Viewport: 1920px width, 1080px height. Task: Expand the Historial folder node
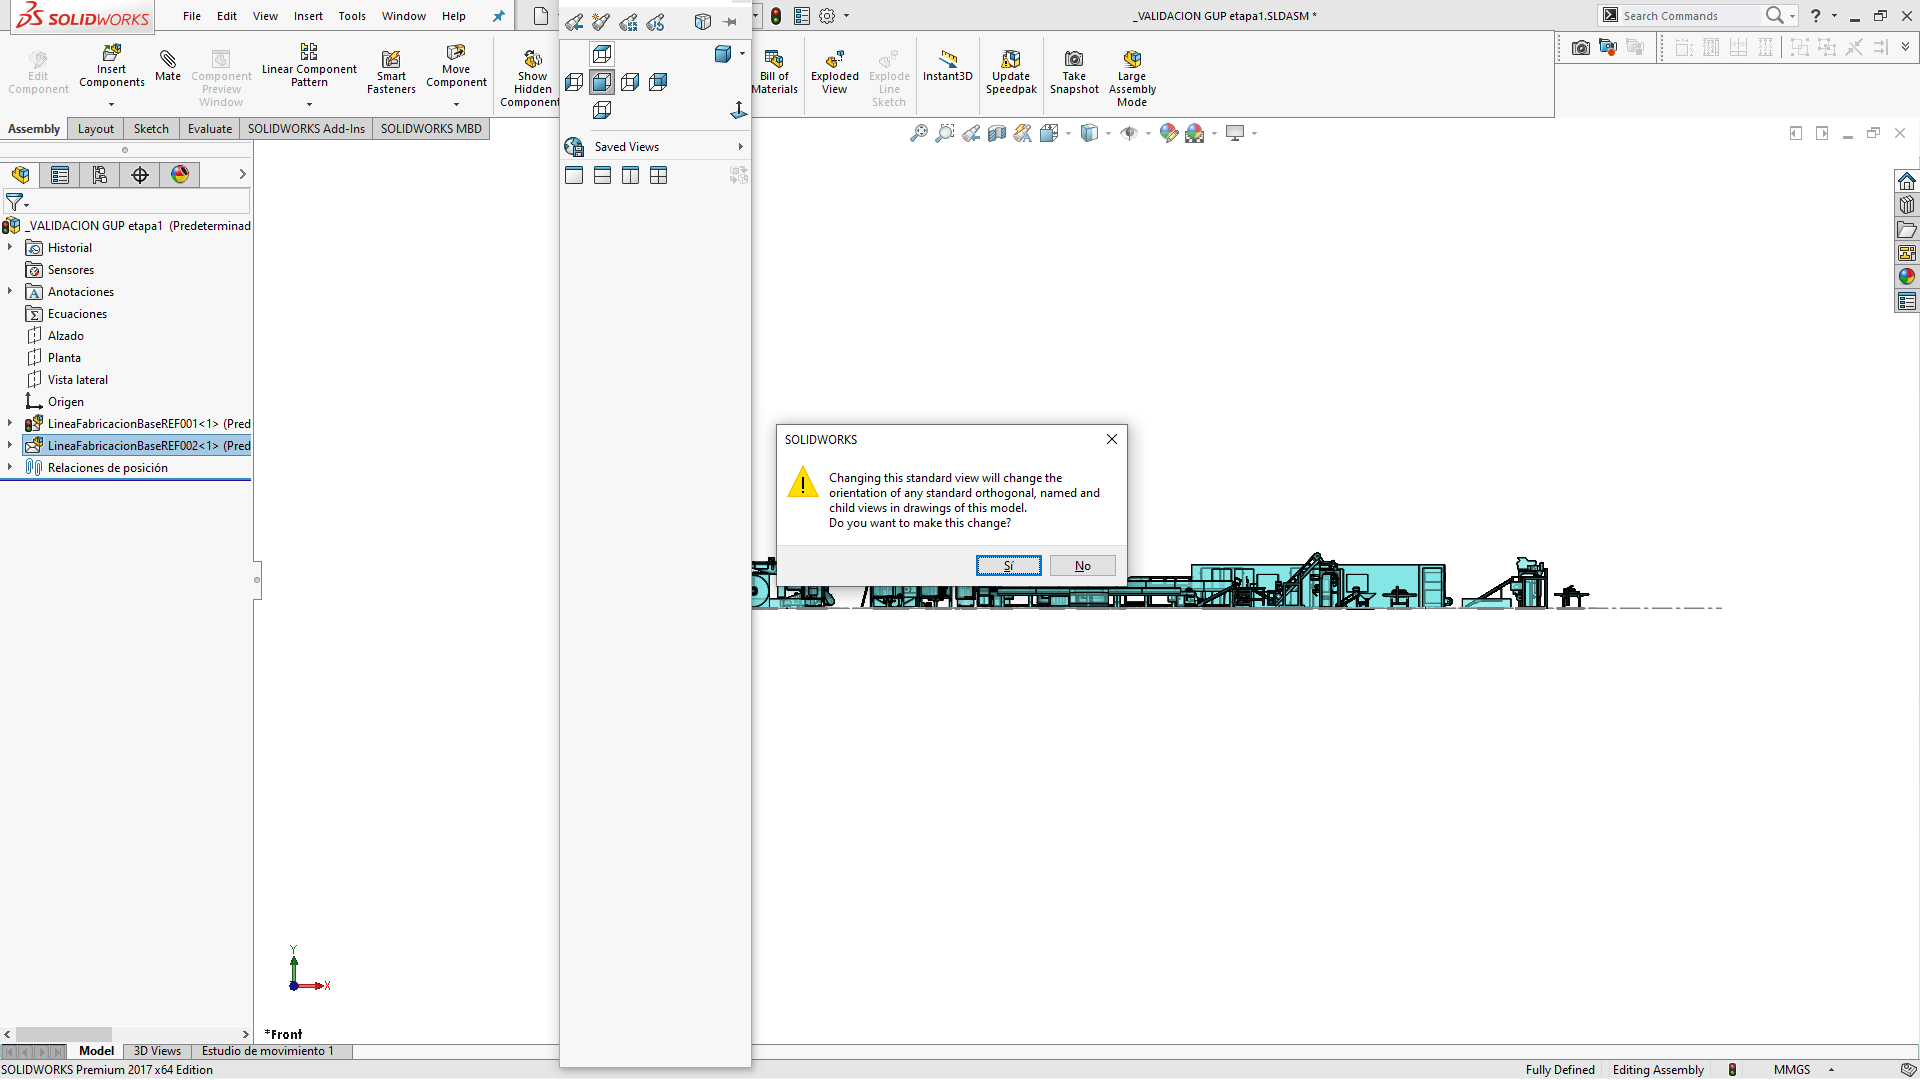[10, 248]
